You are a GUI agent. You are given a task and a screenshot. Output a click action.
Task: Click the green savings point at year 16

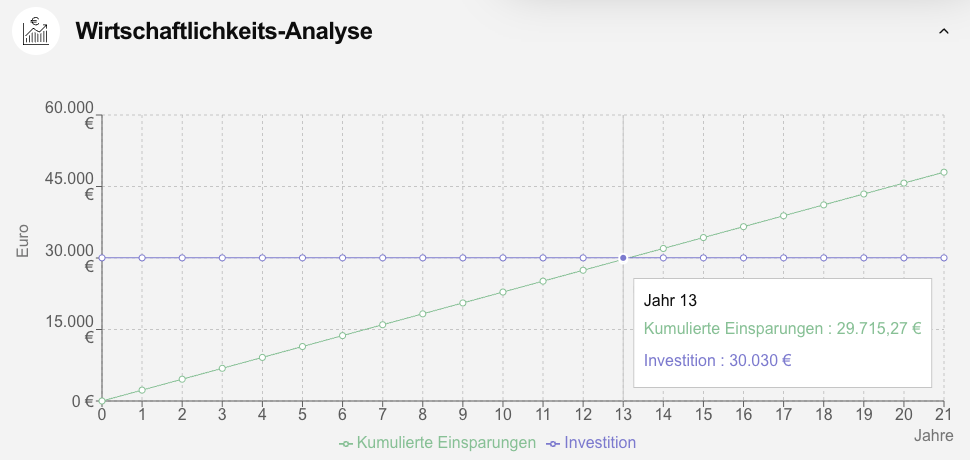743,227
